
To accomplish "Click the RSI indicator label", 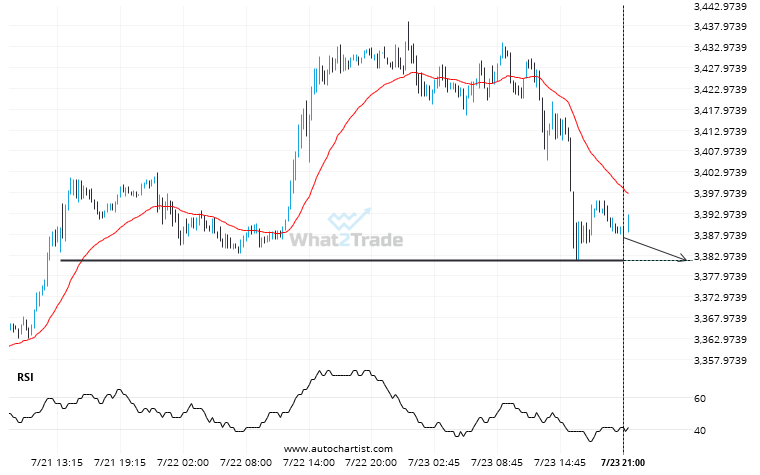I will 25,377.
